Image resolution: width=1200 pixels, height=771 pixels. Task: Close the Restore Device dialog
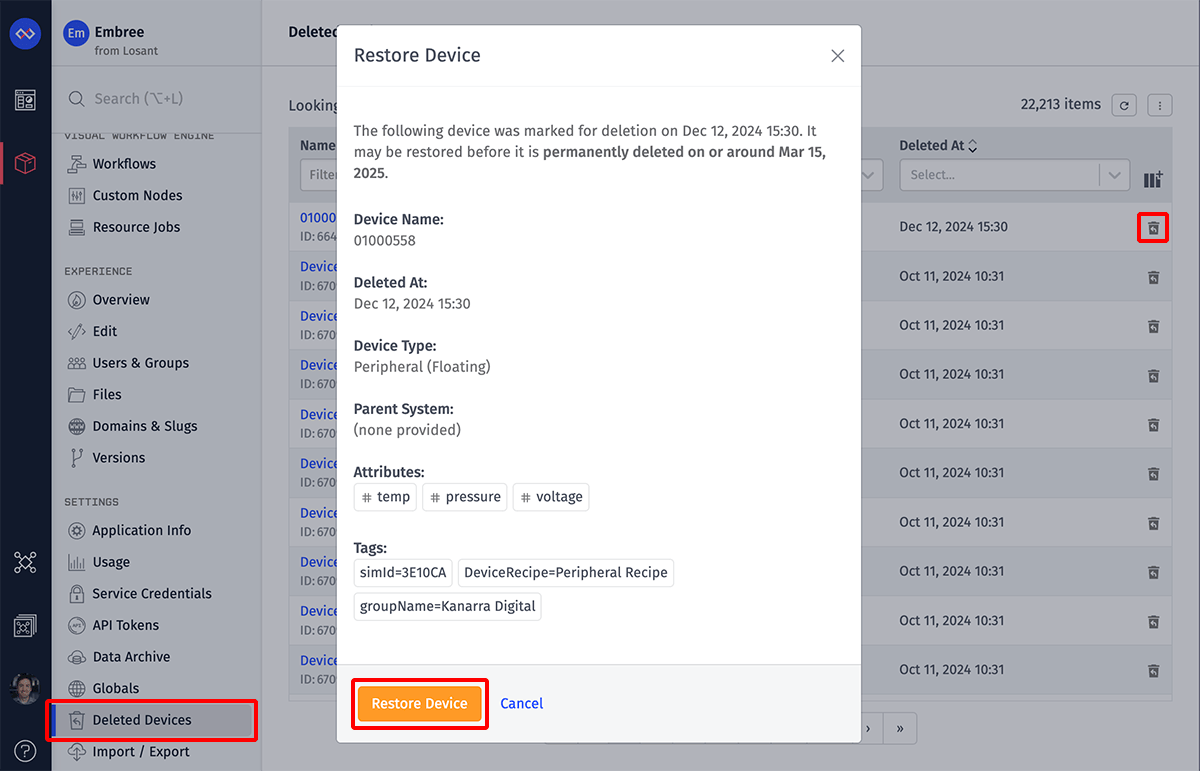point(838,56)
